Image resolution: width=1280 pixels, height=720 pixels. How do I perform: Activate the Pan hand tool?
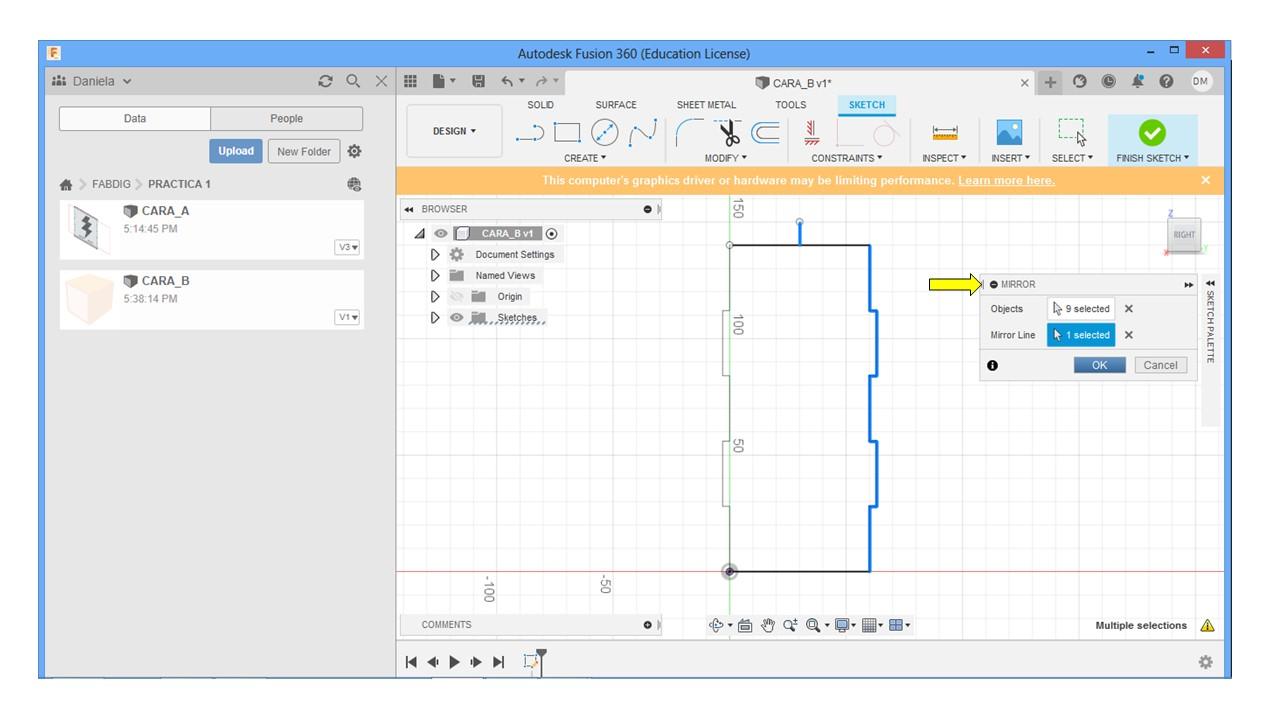[x=768, y=626]
